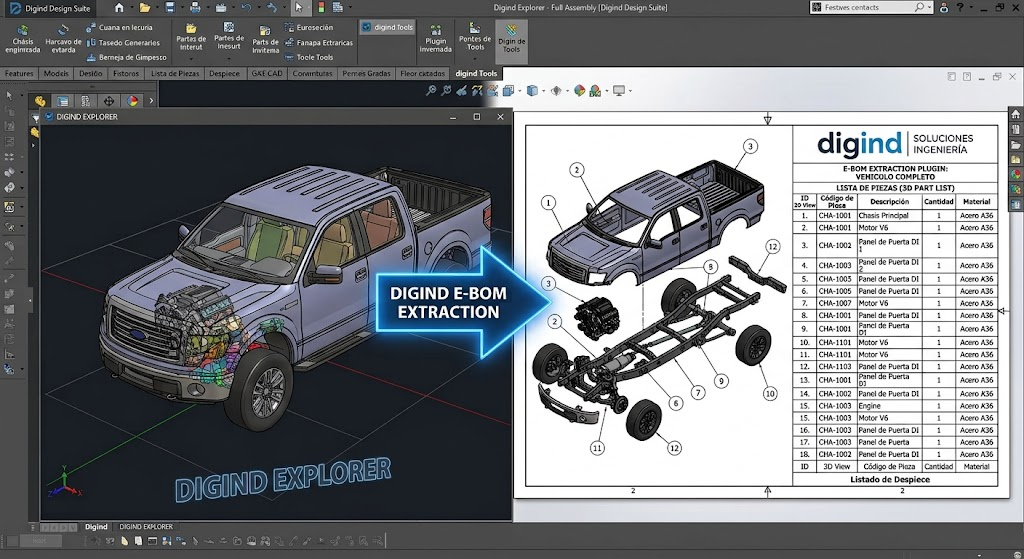Click the scene background icon in view toolbar
This screenshot has height=559, width=1024.
595,91
